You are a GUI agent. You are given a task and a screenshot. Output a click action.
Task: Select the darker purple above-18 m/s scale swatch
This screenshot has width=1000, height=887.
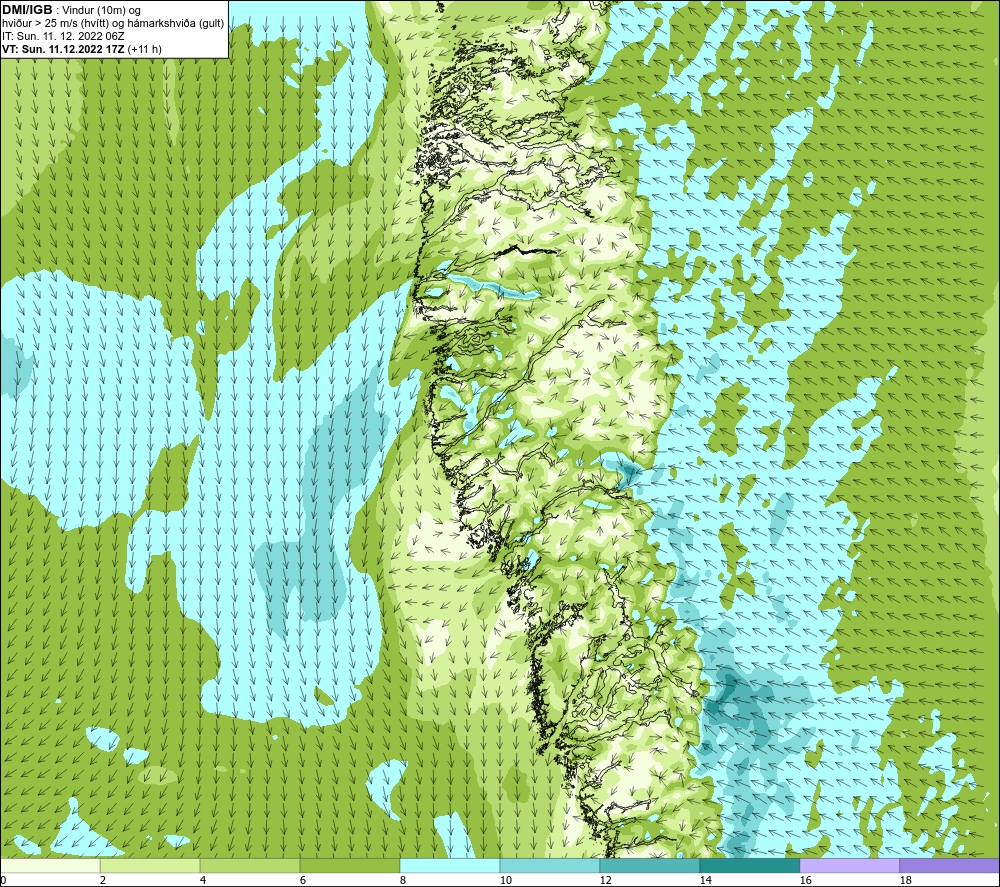pos(949,865)
